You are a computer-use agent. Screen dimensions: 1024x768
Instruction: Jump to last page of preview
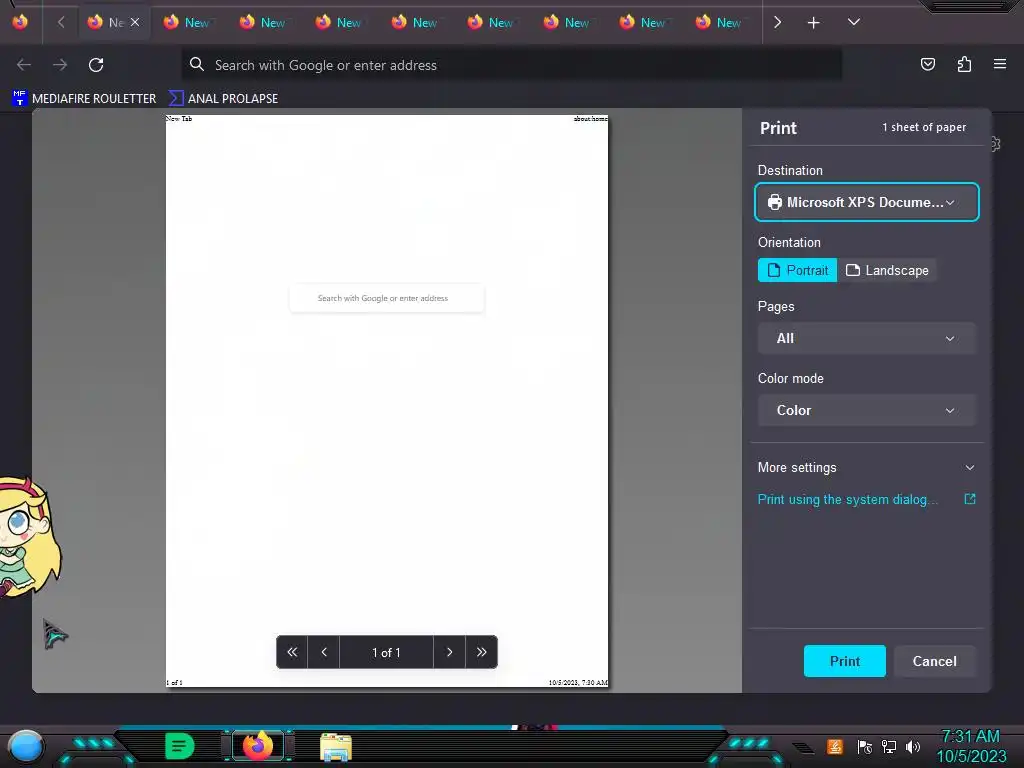coord(481,652)
